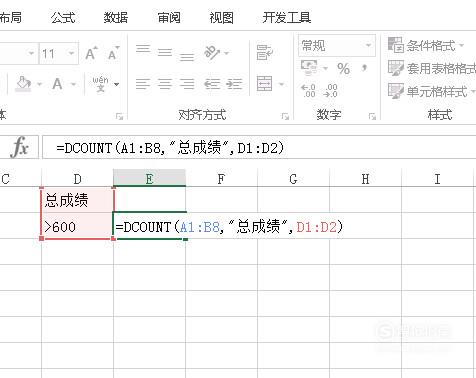Increase indent
The image size is (476, 378).
234,84
